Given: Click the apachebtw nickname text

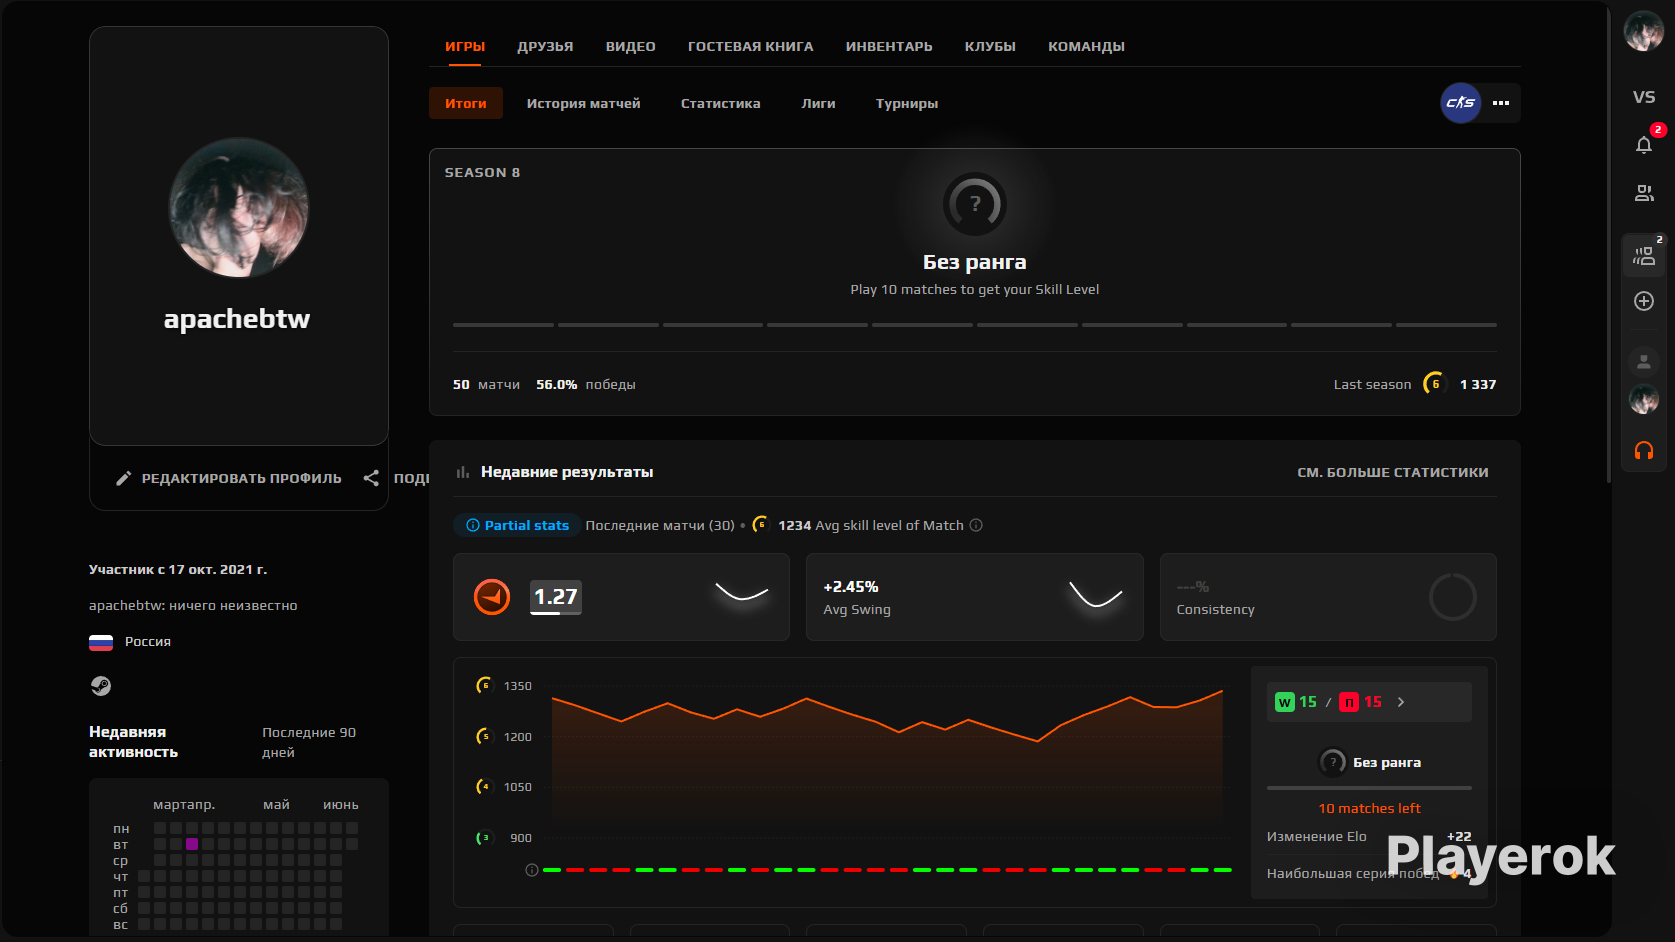Looking at the screenshot, I should 237,319.
